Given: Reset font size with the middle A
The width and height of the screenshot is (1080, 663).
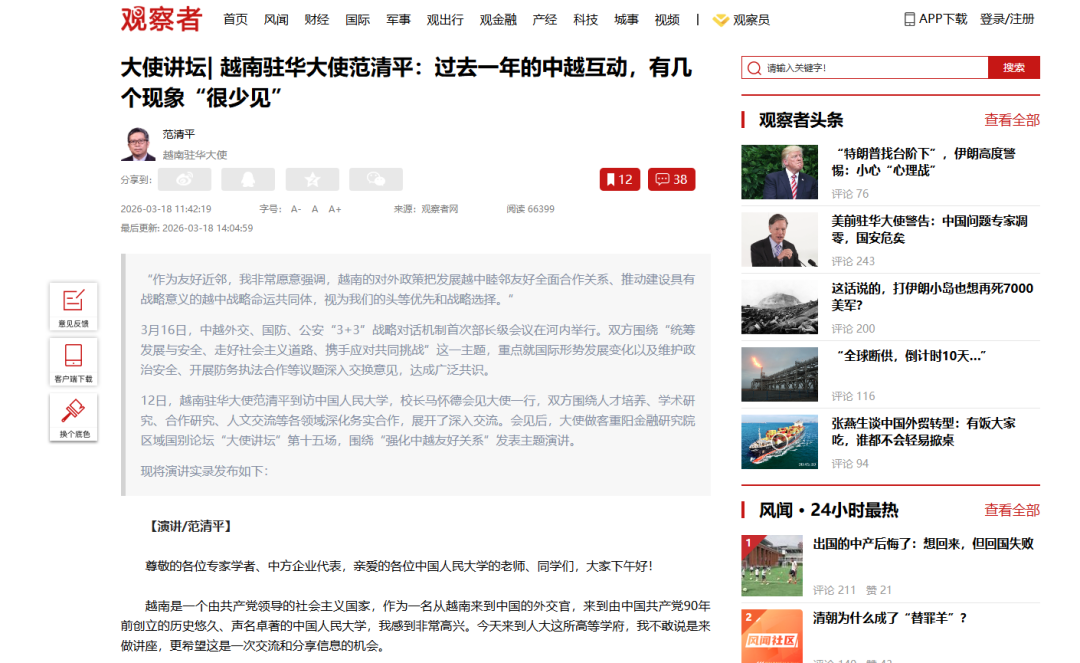Looking at the screenshot, I should 315,209.
